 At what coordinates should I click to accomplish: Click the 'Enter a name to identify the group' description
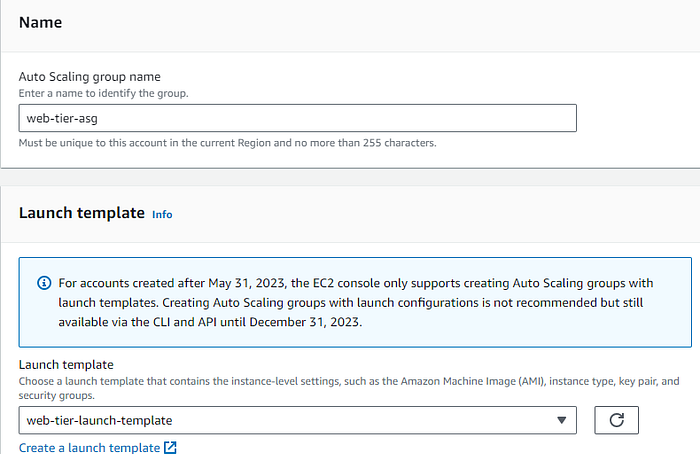(104, 93)
